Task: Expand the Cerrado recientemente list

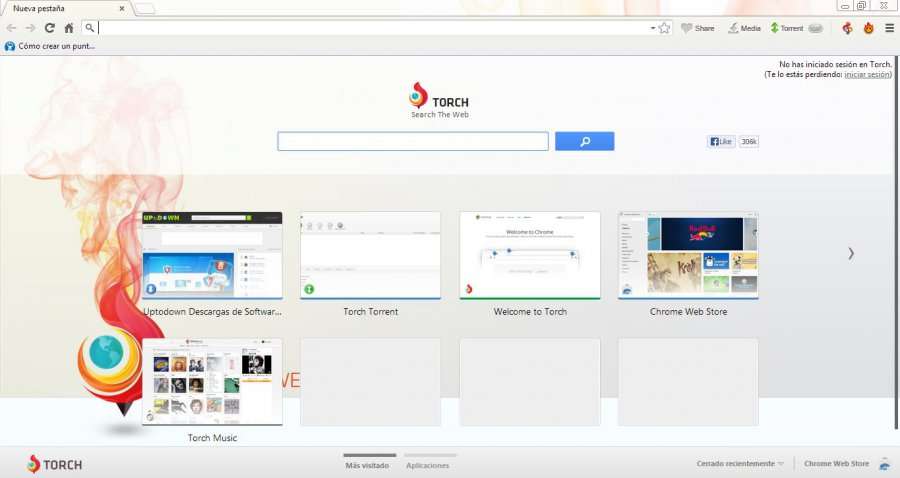Action: tap(740, 464)
